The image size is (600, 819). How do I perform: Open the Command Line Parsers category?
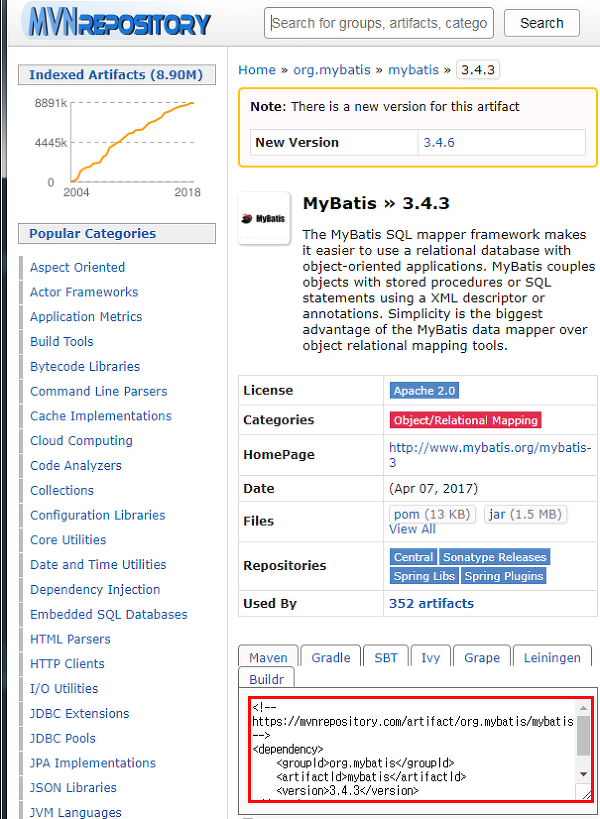99,391
